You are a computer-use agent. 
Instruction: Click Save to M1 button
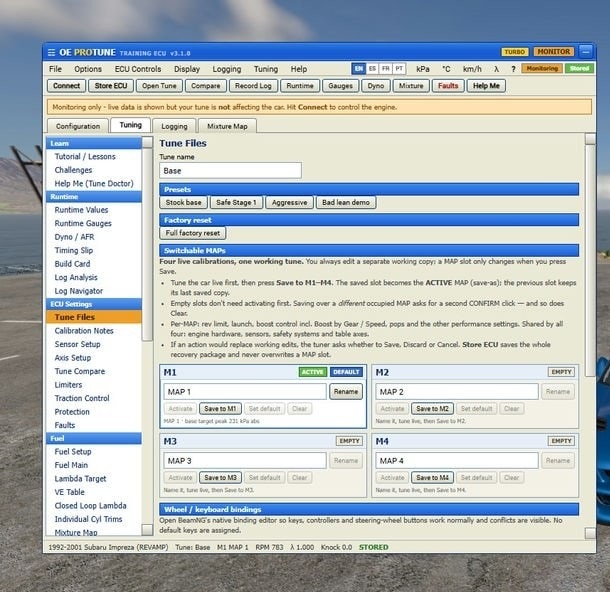tap(220, 408)
